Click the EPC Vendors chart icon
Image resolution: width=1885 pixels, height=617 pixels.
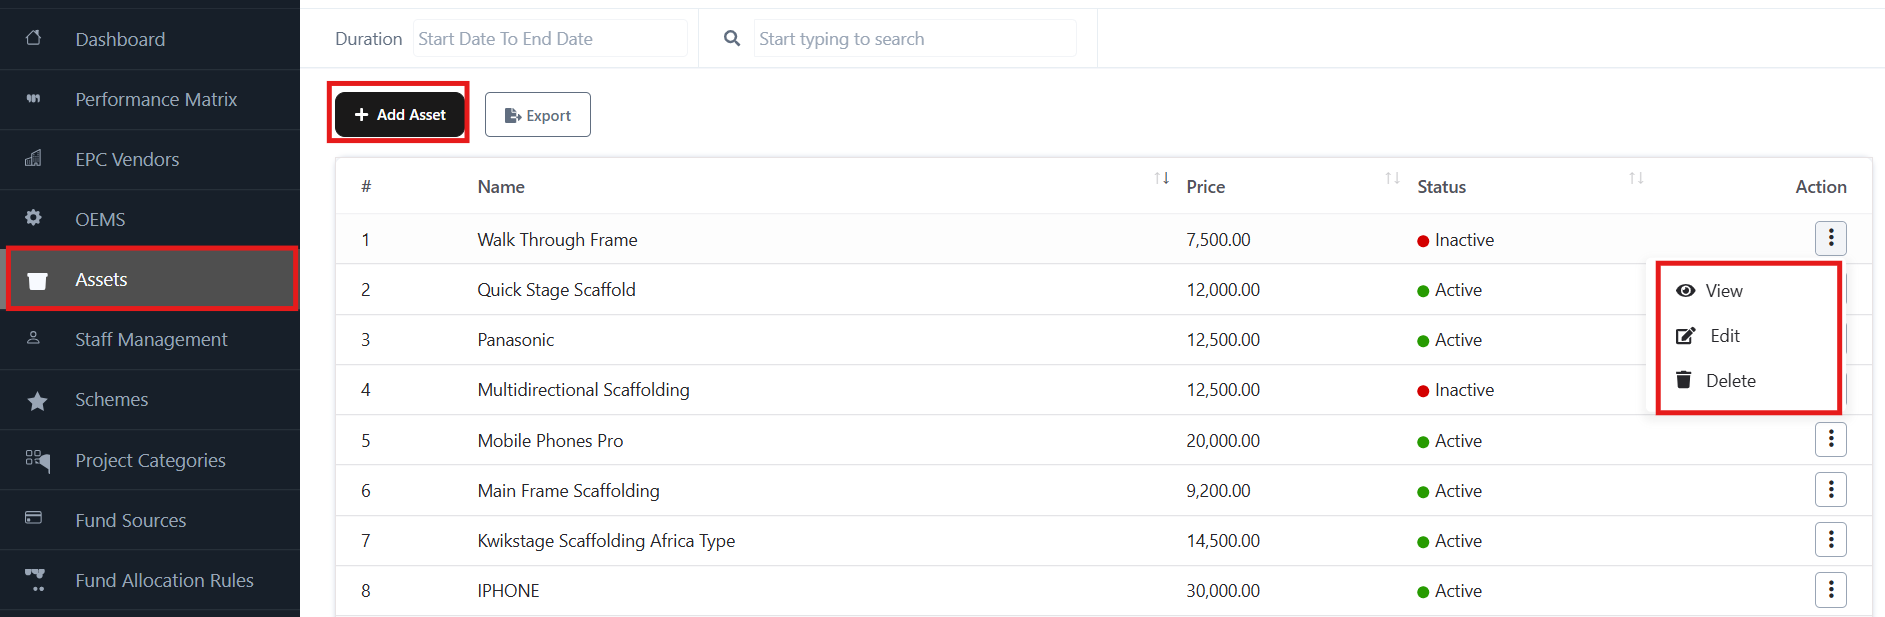pyautogui.click(x=34, y=158)
